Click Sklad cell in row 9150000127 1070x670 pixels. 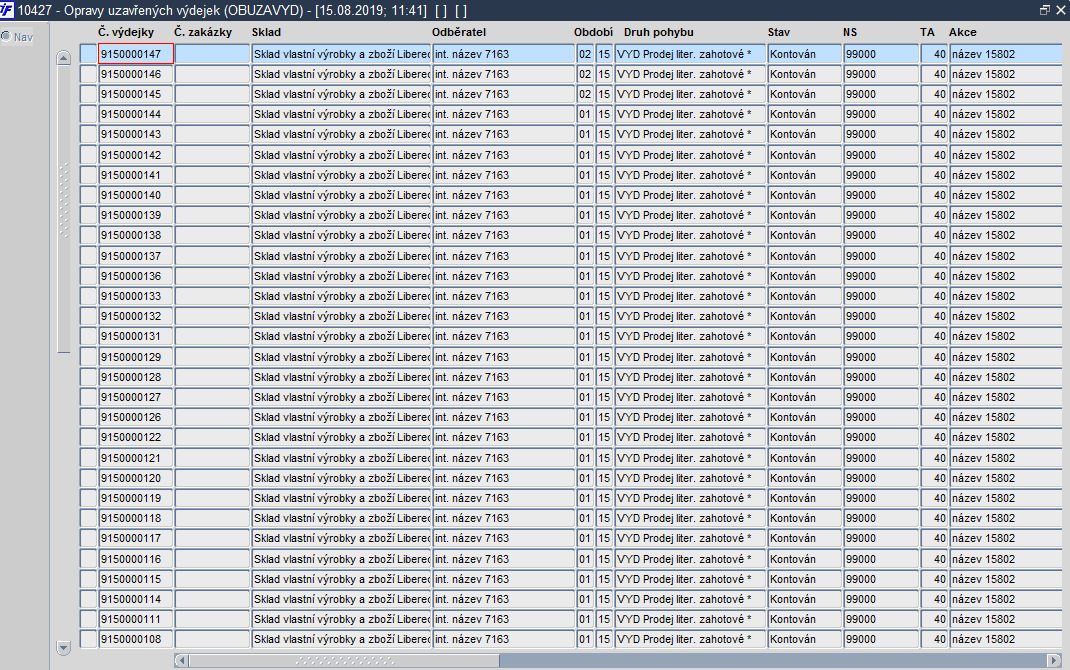point(341,397)
